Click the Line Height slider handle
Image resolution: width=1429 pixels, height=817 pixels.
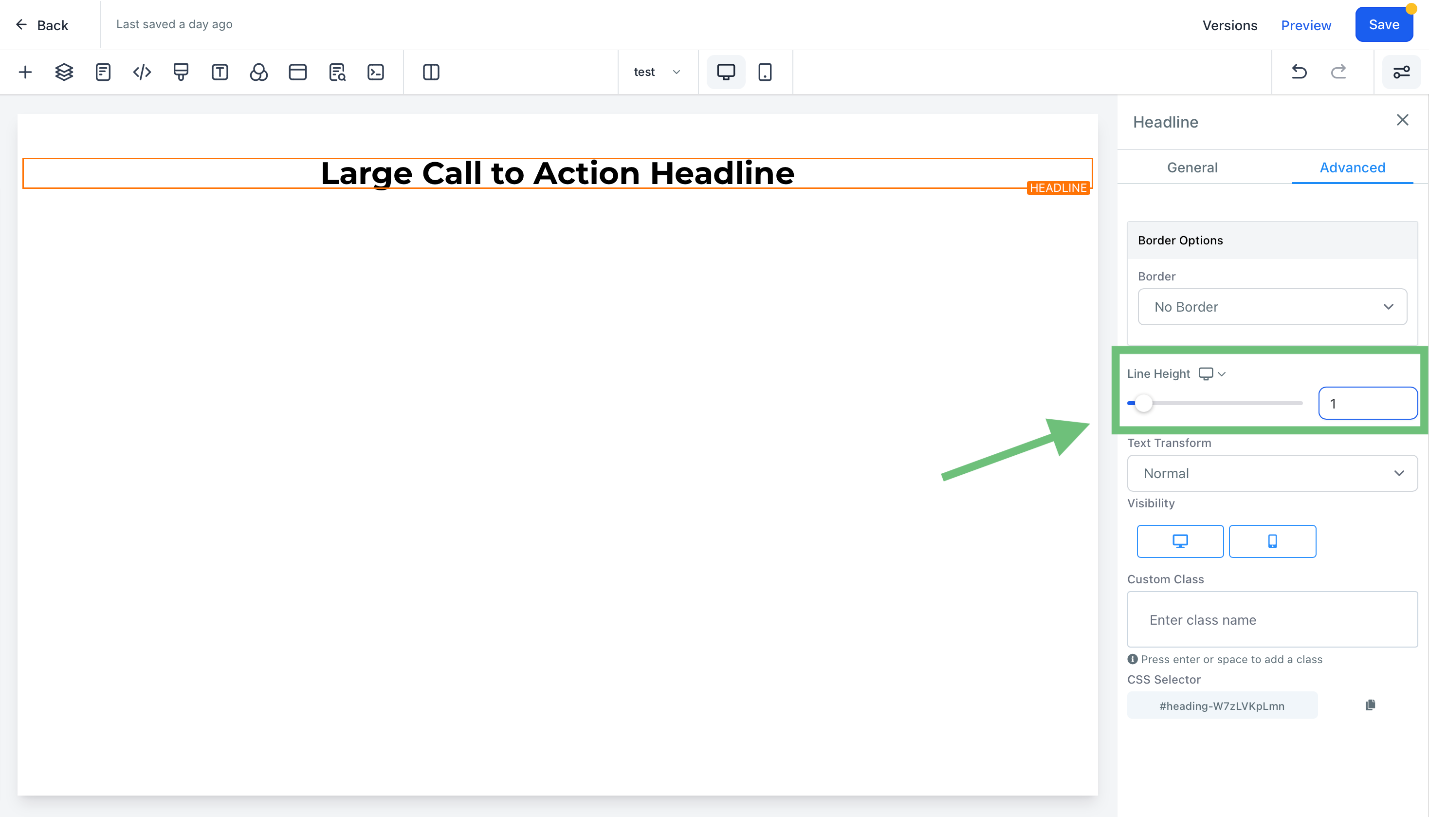(x=1144, y=403)
